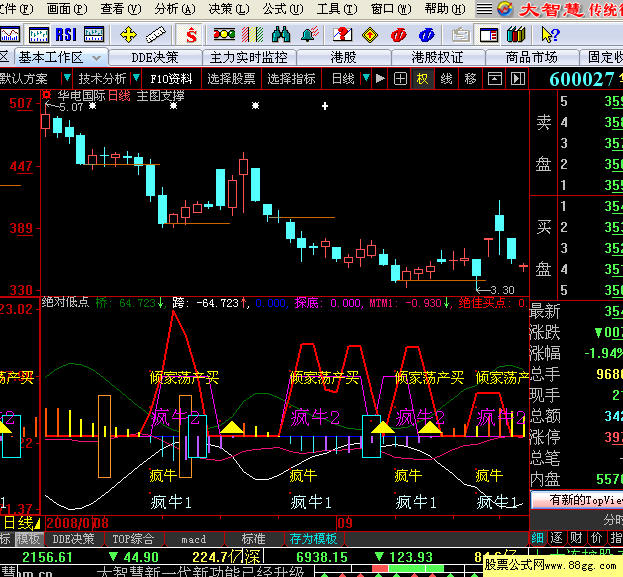Switch side panel to 逐 view
Viewport: 623px width, 577px height.
pos(556,538)
